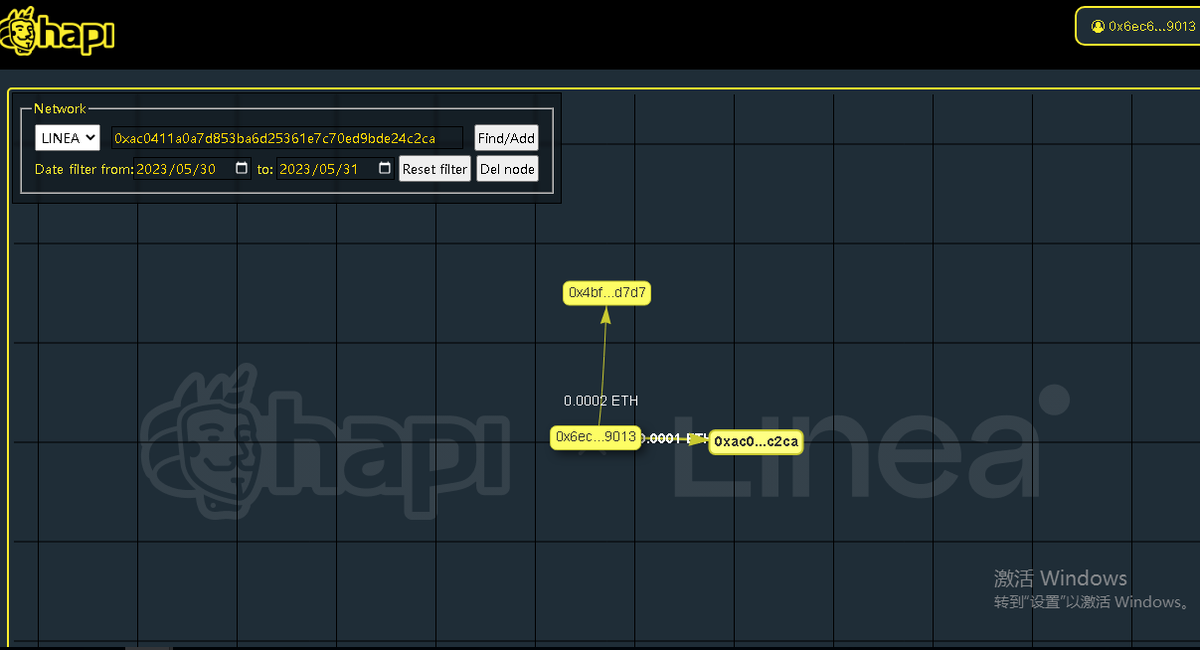The height and width of the screenshot is (650, 1200).
Task: Click the Reset filter button
Action: pyautogui.click(x=435, y=169)
